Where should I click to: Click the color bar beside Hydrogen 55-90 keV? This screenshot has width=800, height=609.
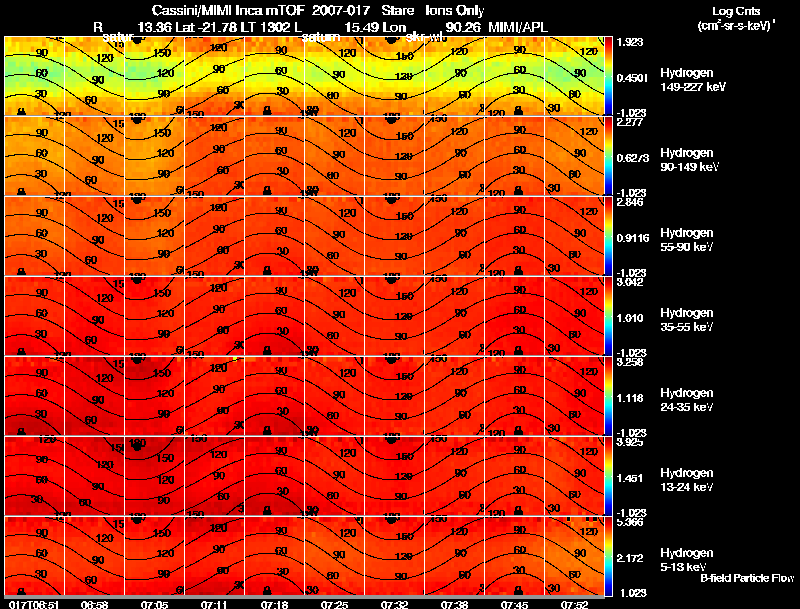point(608,236)
